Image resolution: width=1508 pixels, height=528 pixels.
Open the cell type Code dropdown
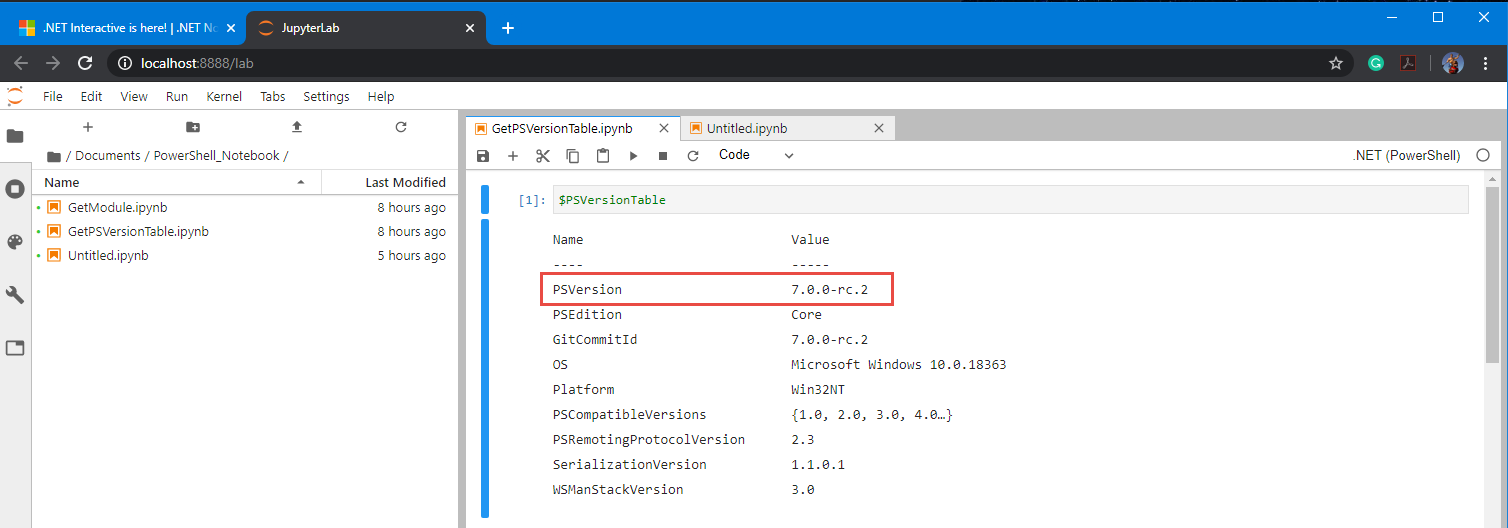point(756,155)
